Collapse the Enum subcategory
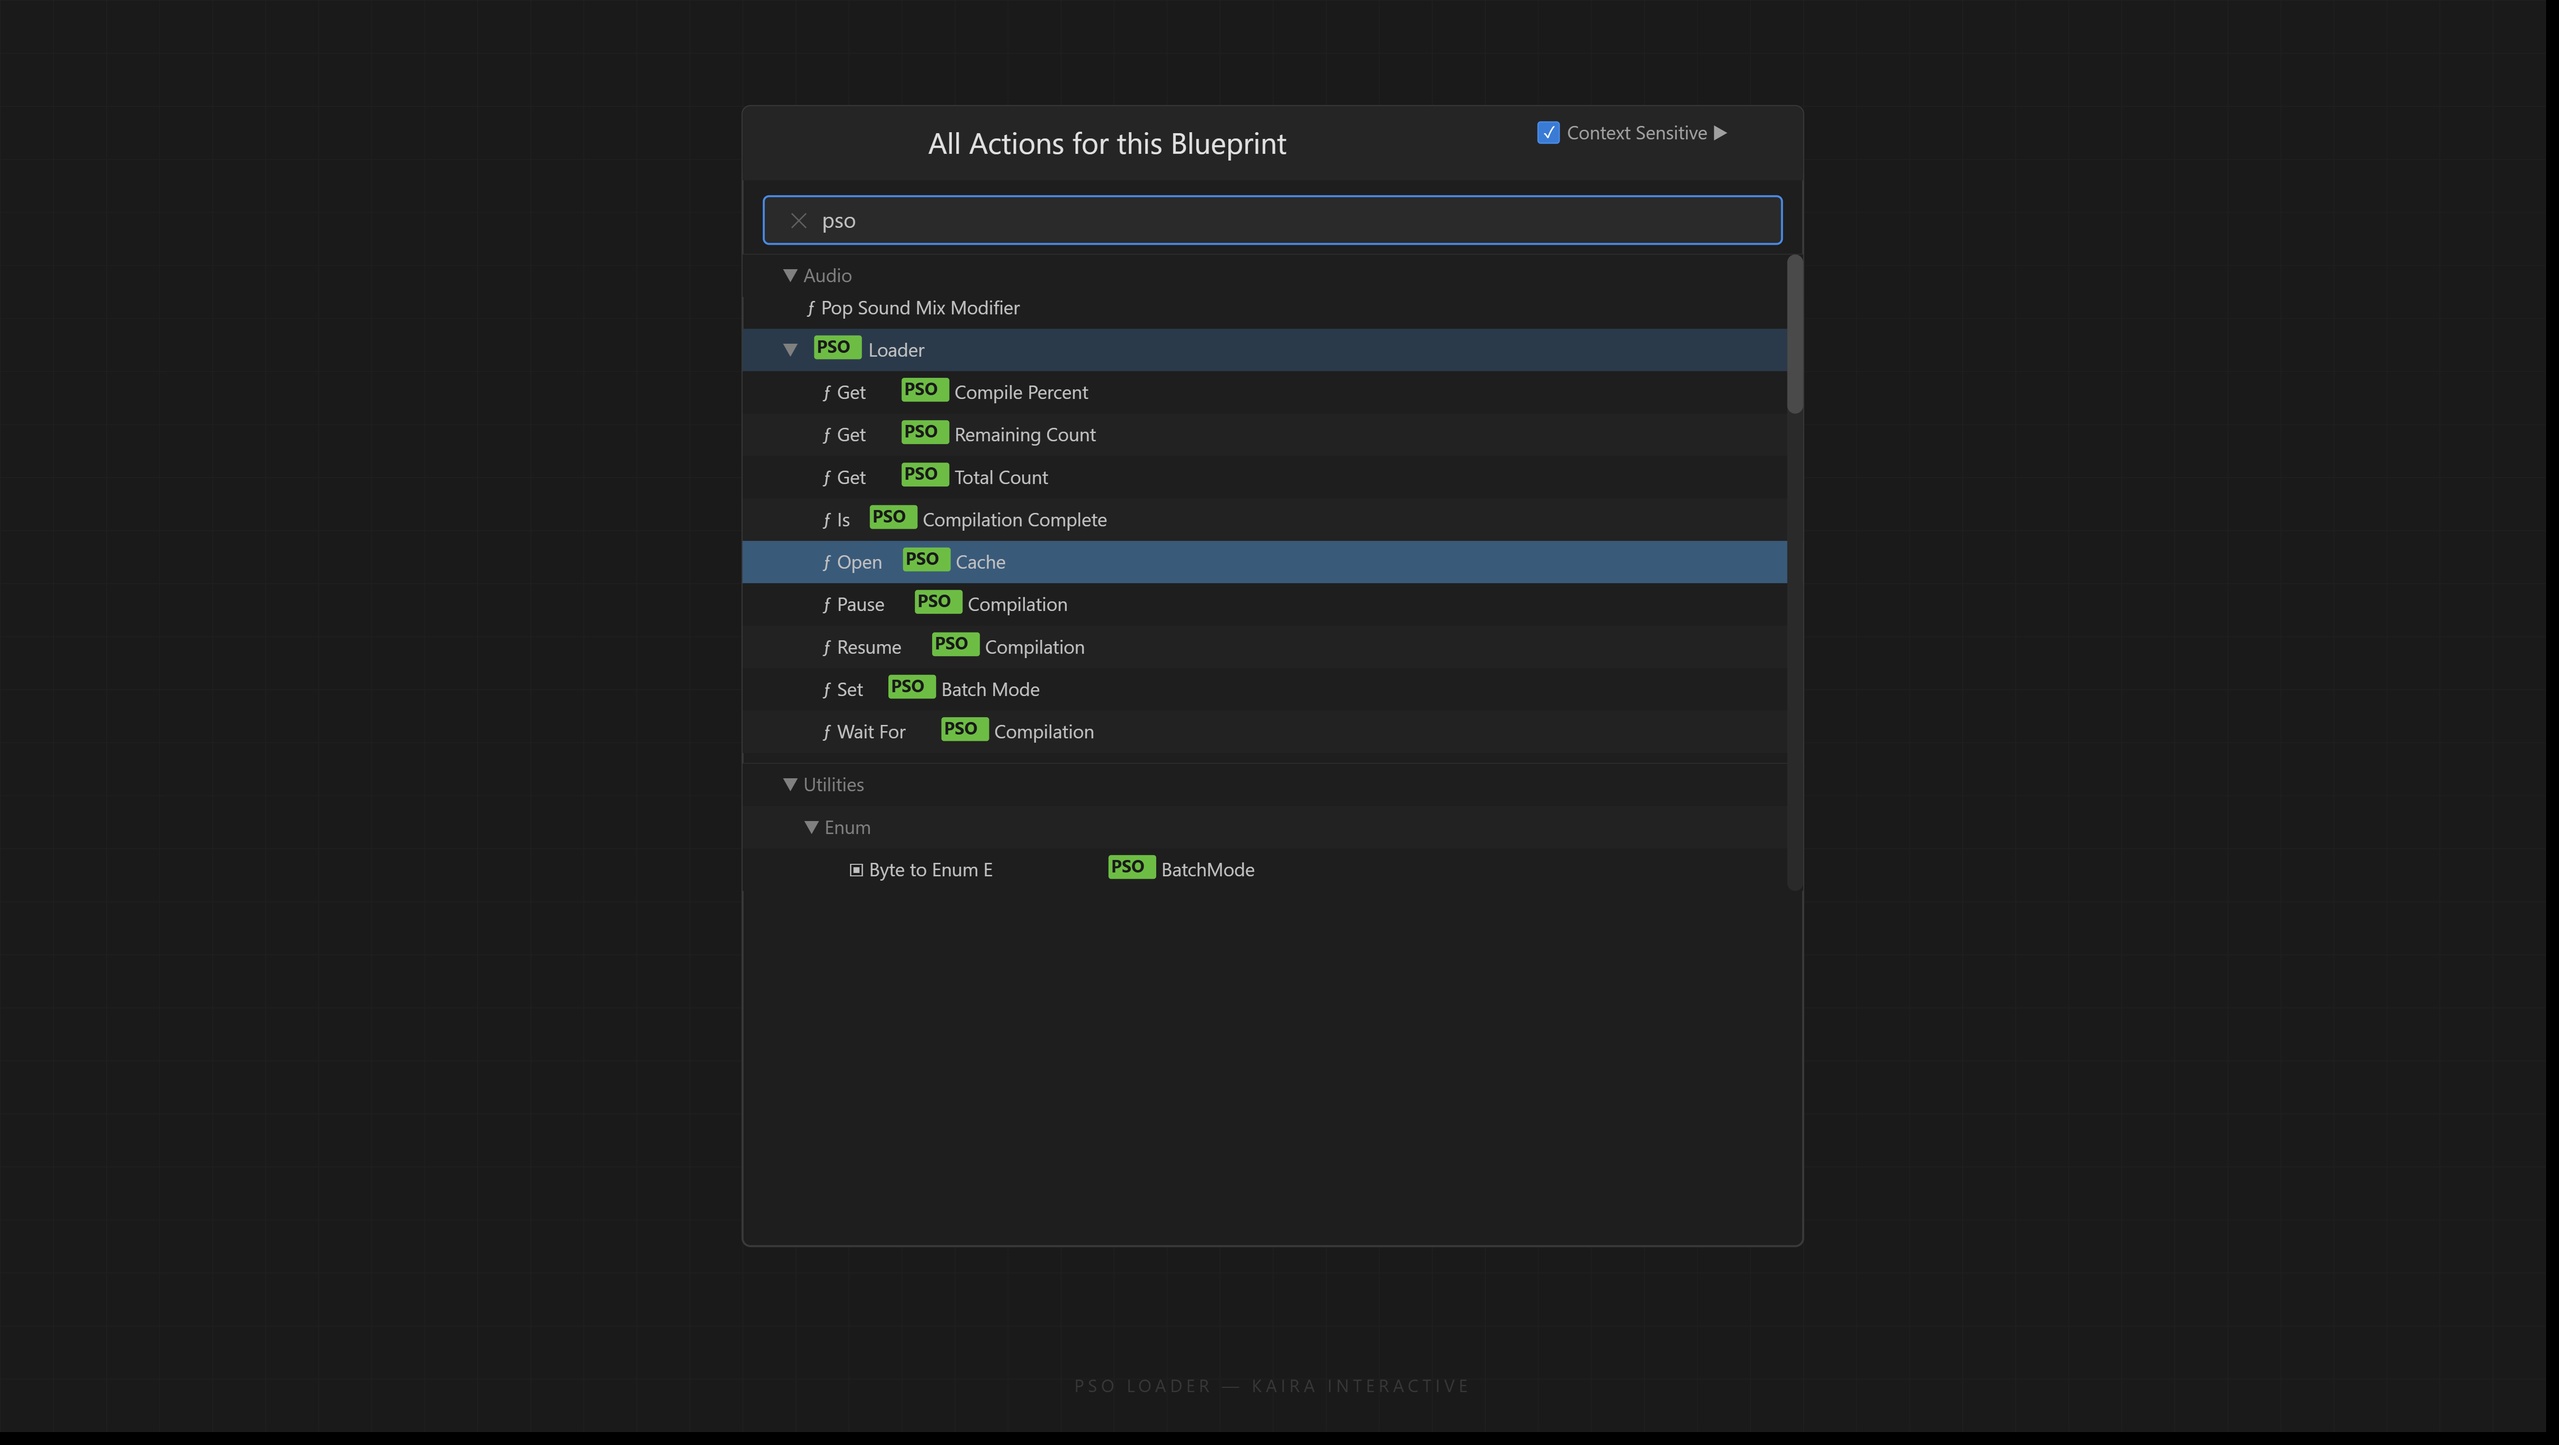Image resolution: width=2559 pixels, height=1445 pixels. (811, 827)
